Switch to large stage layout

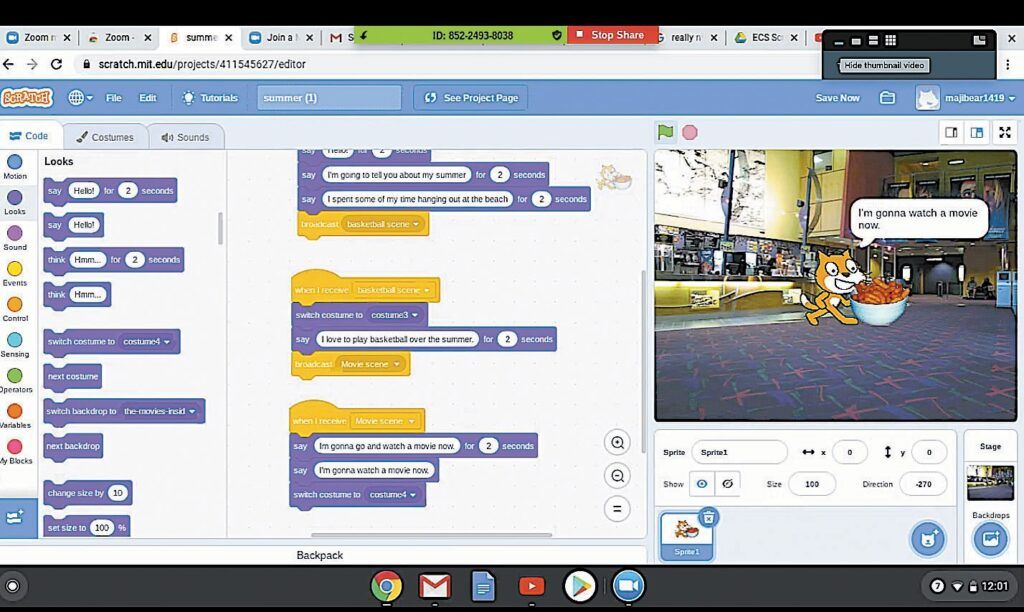point(977,133)
